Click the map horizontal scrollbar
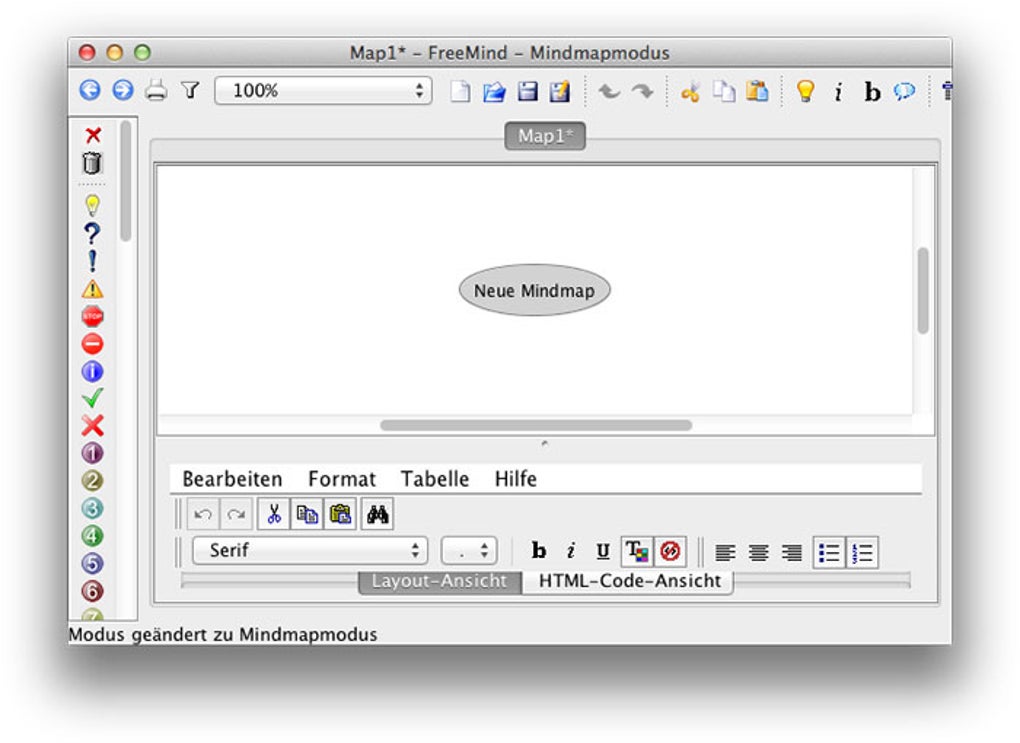This screenshot has height=743, width=1020. (536, 425)
